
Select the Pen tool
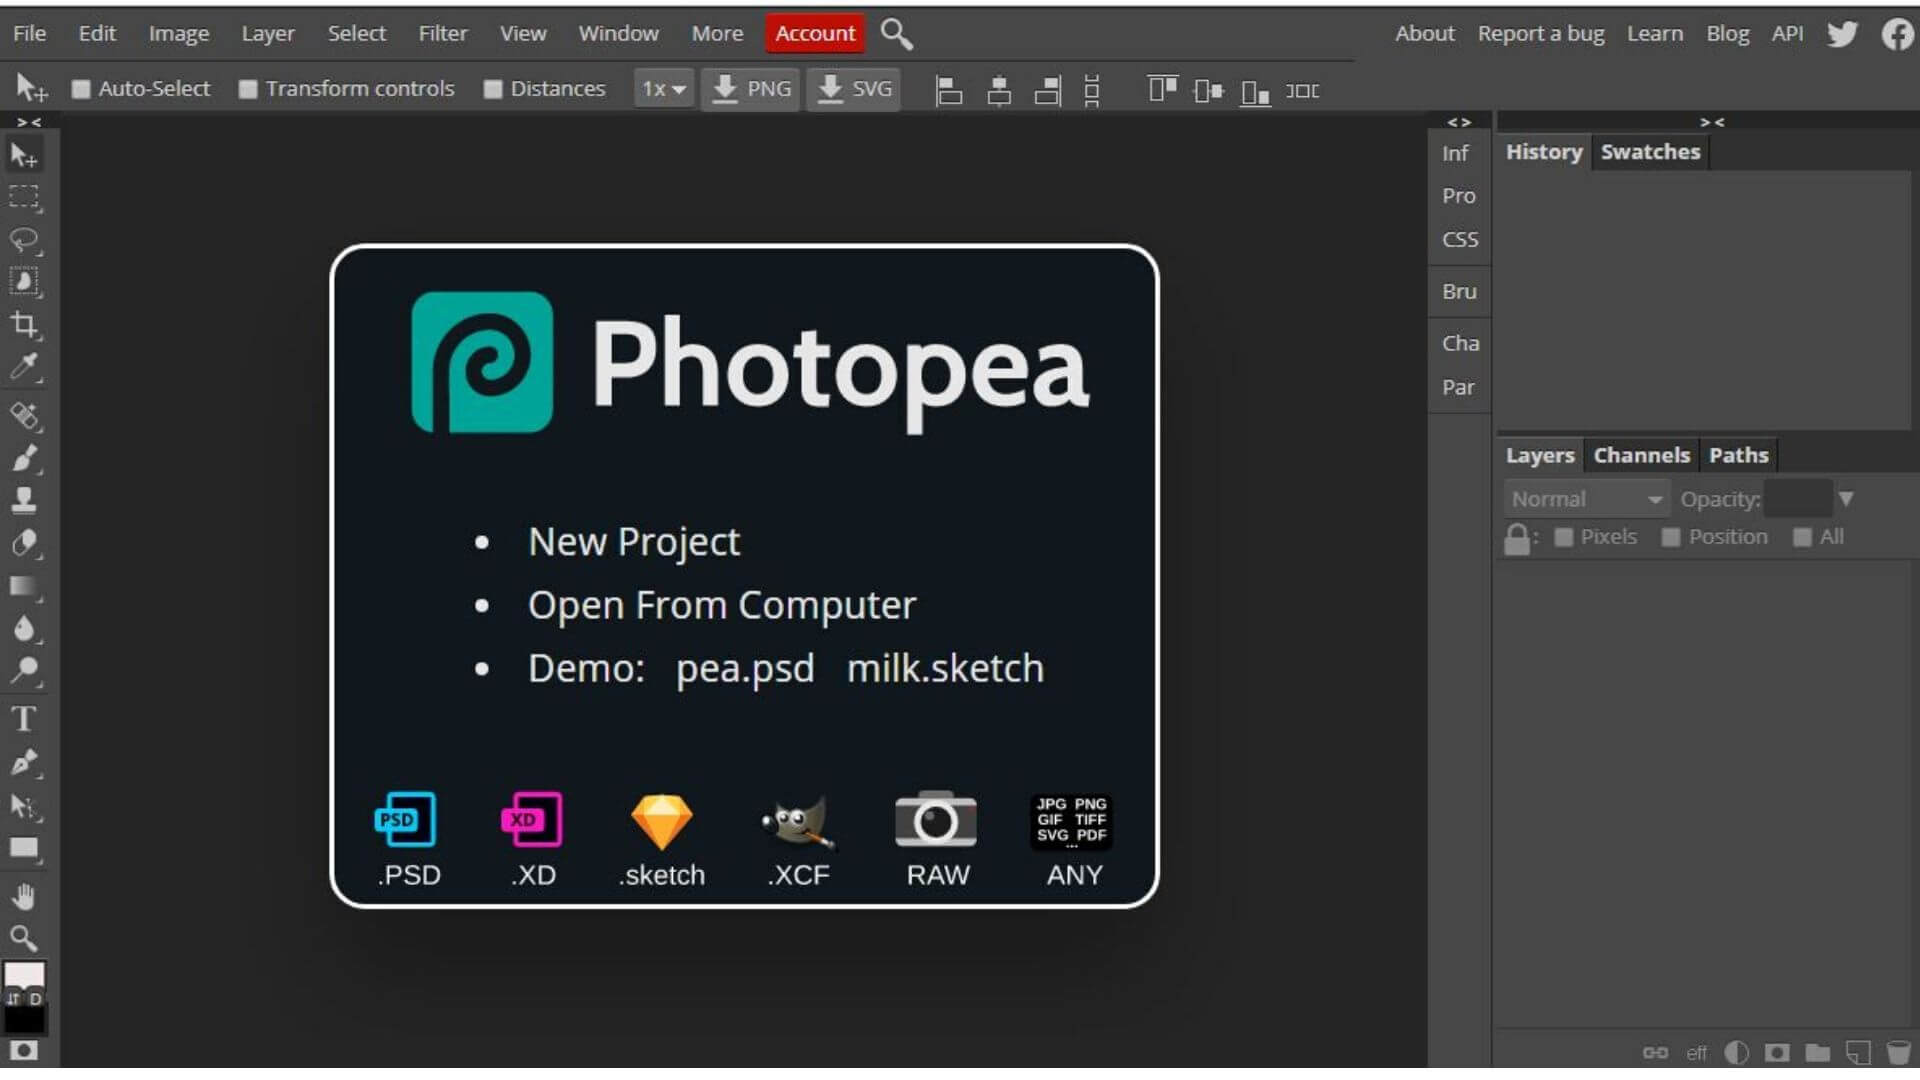(x=24, y=763)
